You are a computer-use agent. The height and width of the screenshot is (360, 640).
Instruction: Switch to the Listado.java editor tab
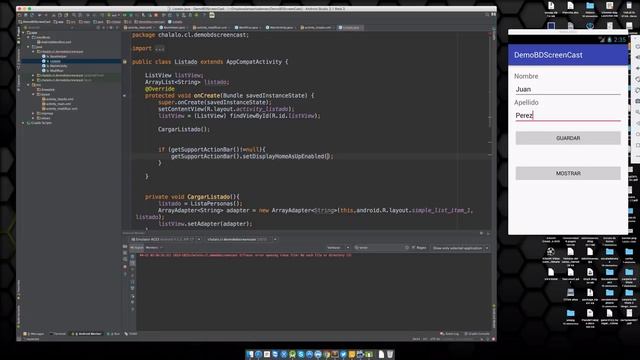tap(350, 28)
